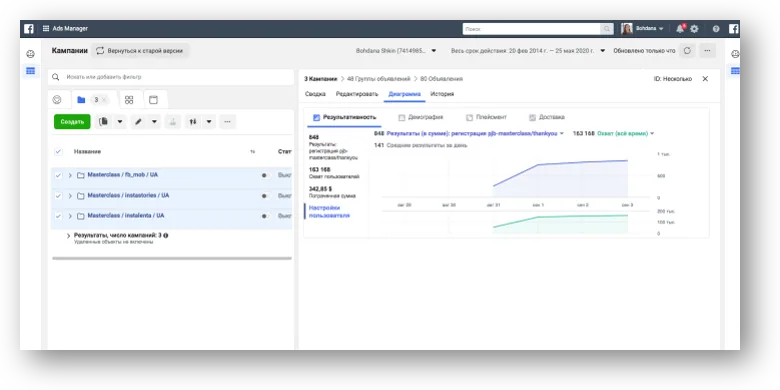
Task: Switch to the История tab
Action: coord(442,94)
